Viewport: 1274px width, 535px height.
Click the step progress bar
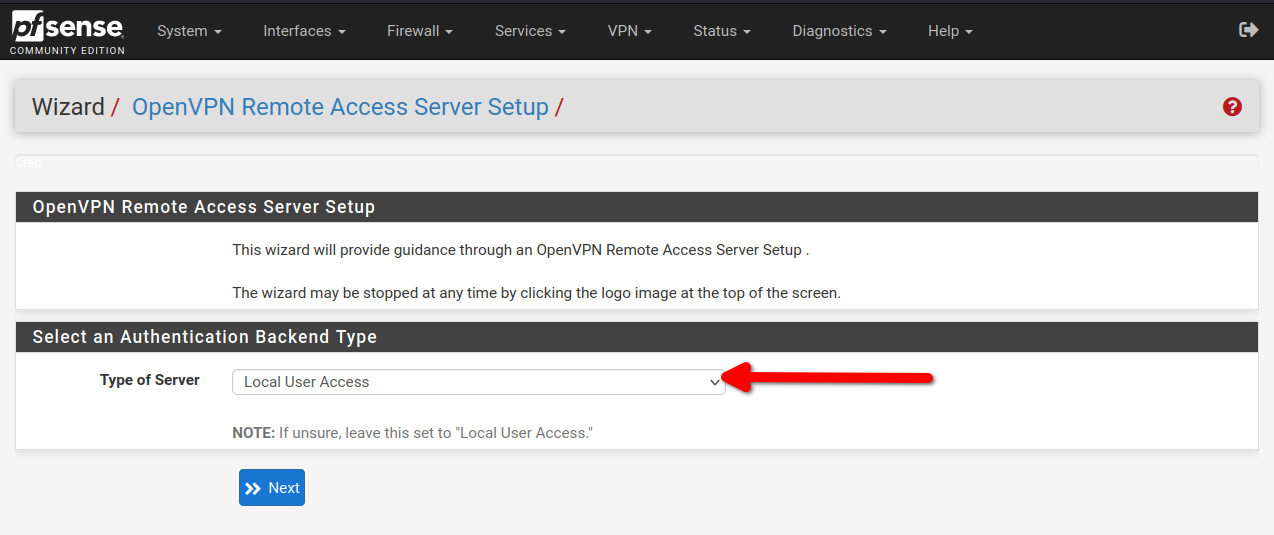tap(636, 162)
